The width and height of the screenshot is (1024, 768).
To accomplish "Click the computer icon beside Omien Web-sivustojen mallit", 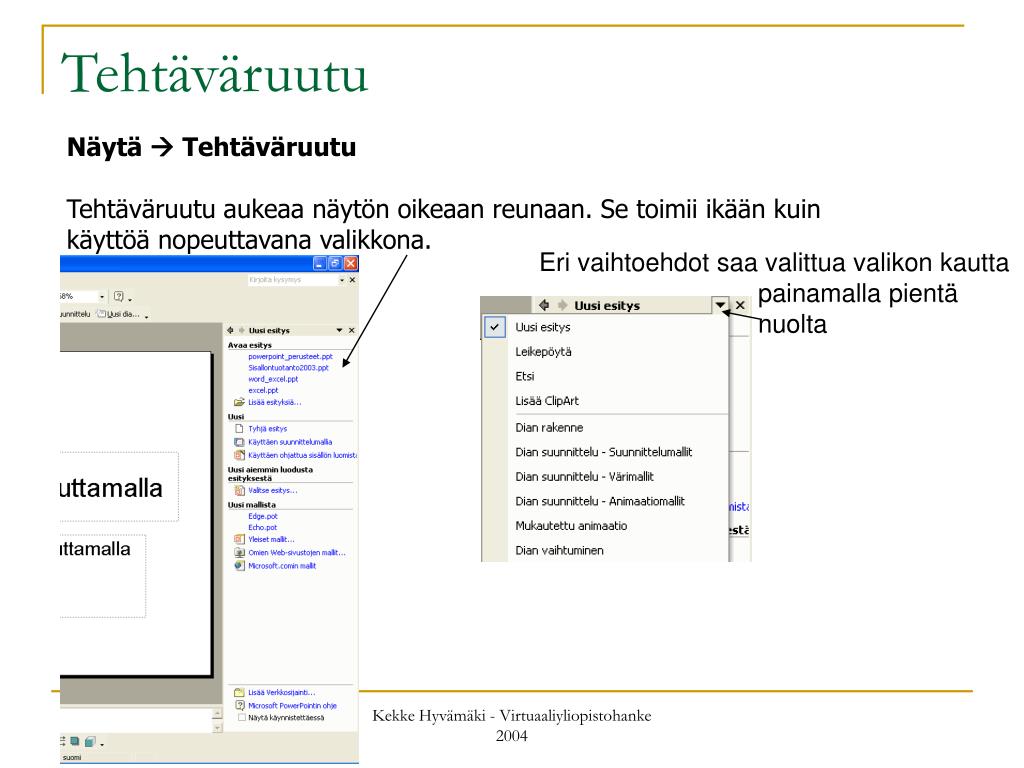I will tap(239, 552).
